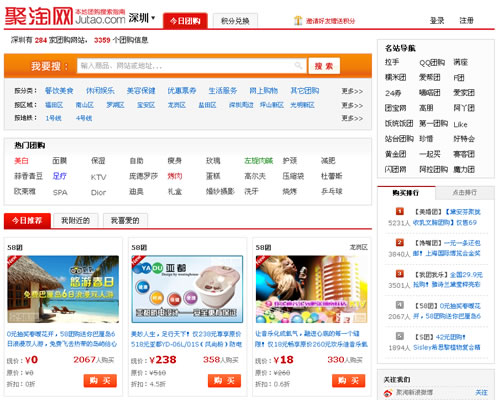Open the 深圳 city selector dropdown
Viewport: 500px width, 400px height.
point(142,18)
